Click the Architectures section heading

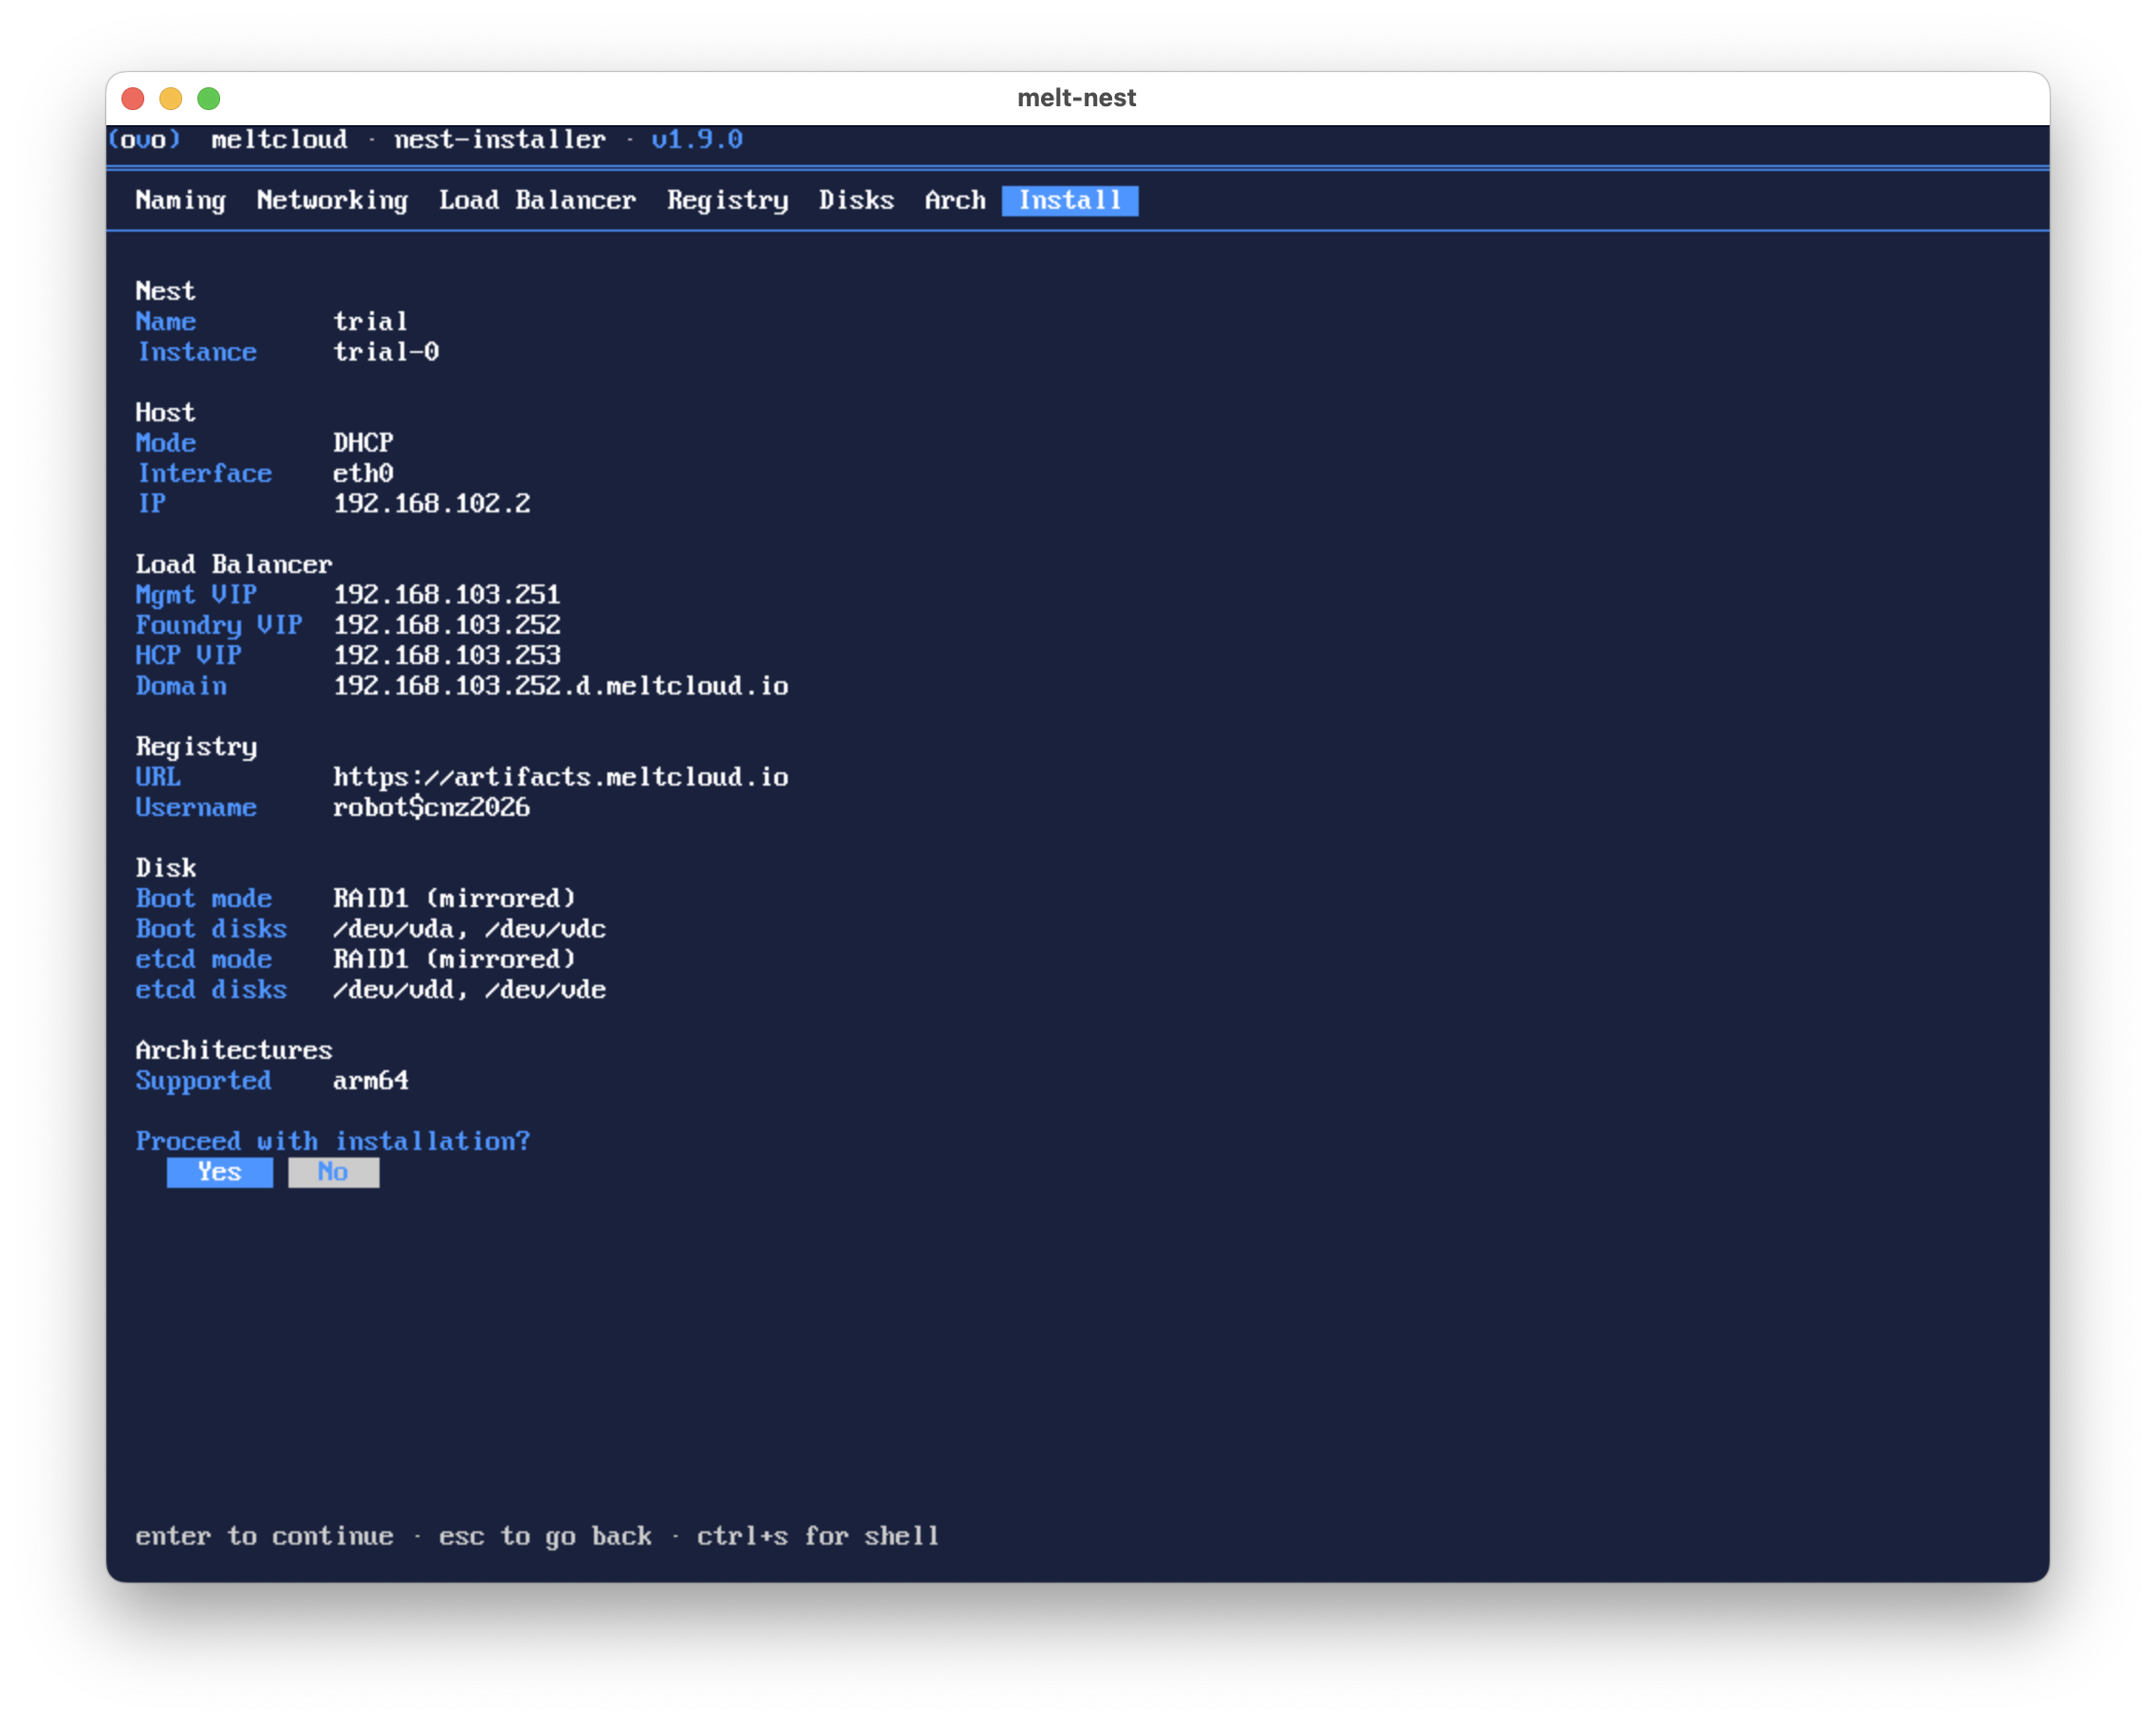234,1050
